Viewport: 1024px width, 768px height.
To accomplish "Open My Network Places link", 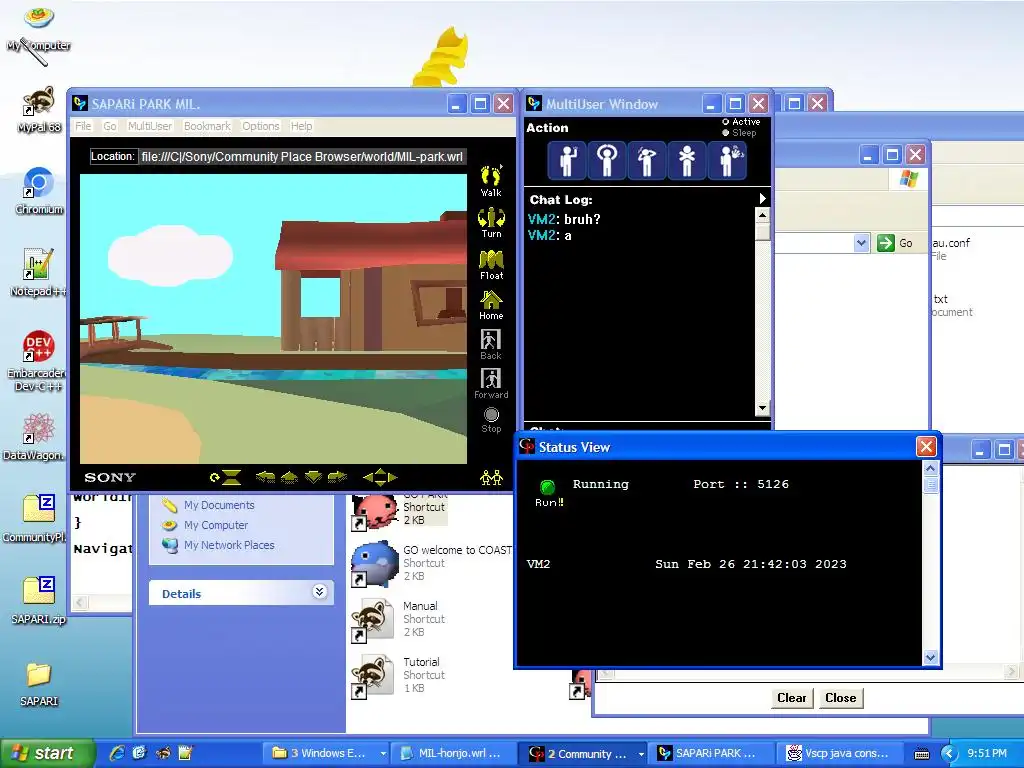I will [229, 545].
